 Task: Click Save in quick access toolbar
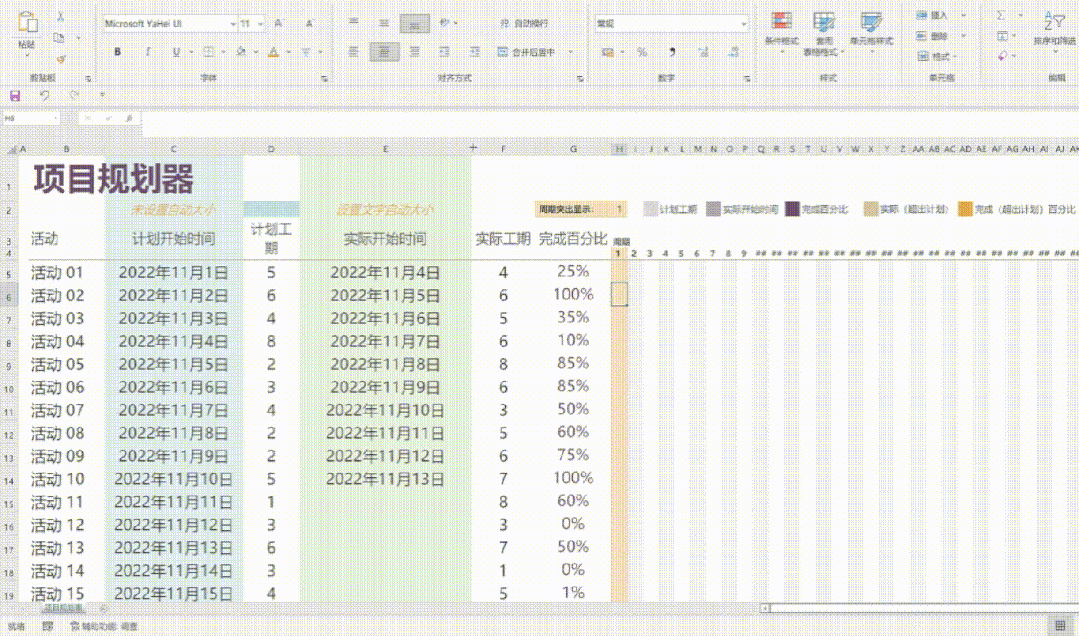[14, 96]
